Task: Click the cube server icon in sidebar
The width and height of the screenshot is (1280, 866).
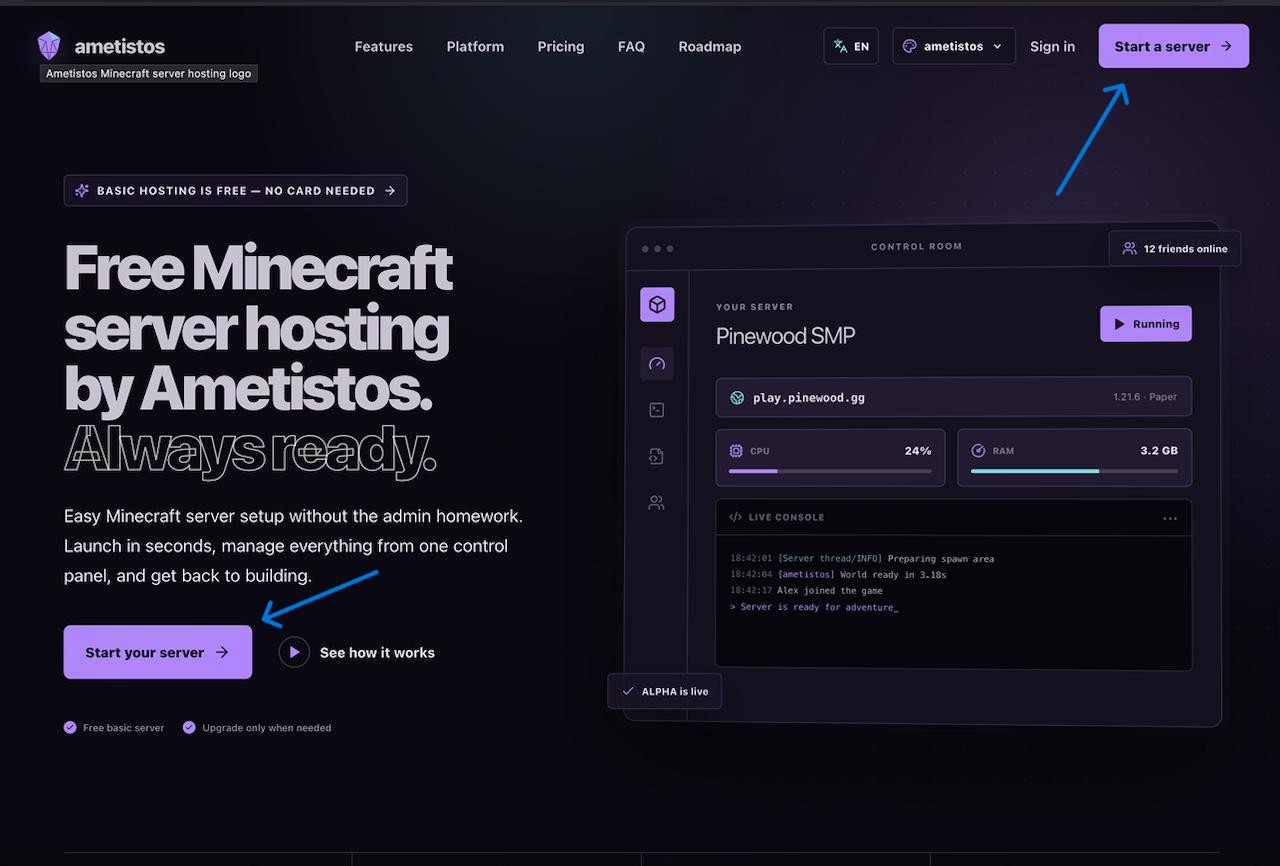Action: [657, 305]
